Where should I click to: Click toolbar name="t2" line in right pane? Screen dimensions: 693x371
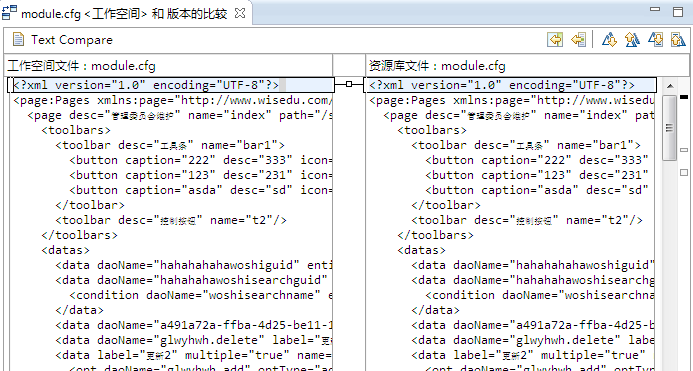click(x=527, y=220)
